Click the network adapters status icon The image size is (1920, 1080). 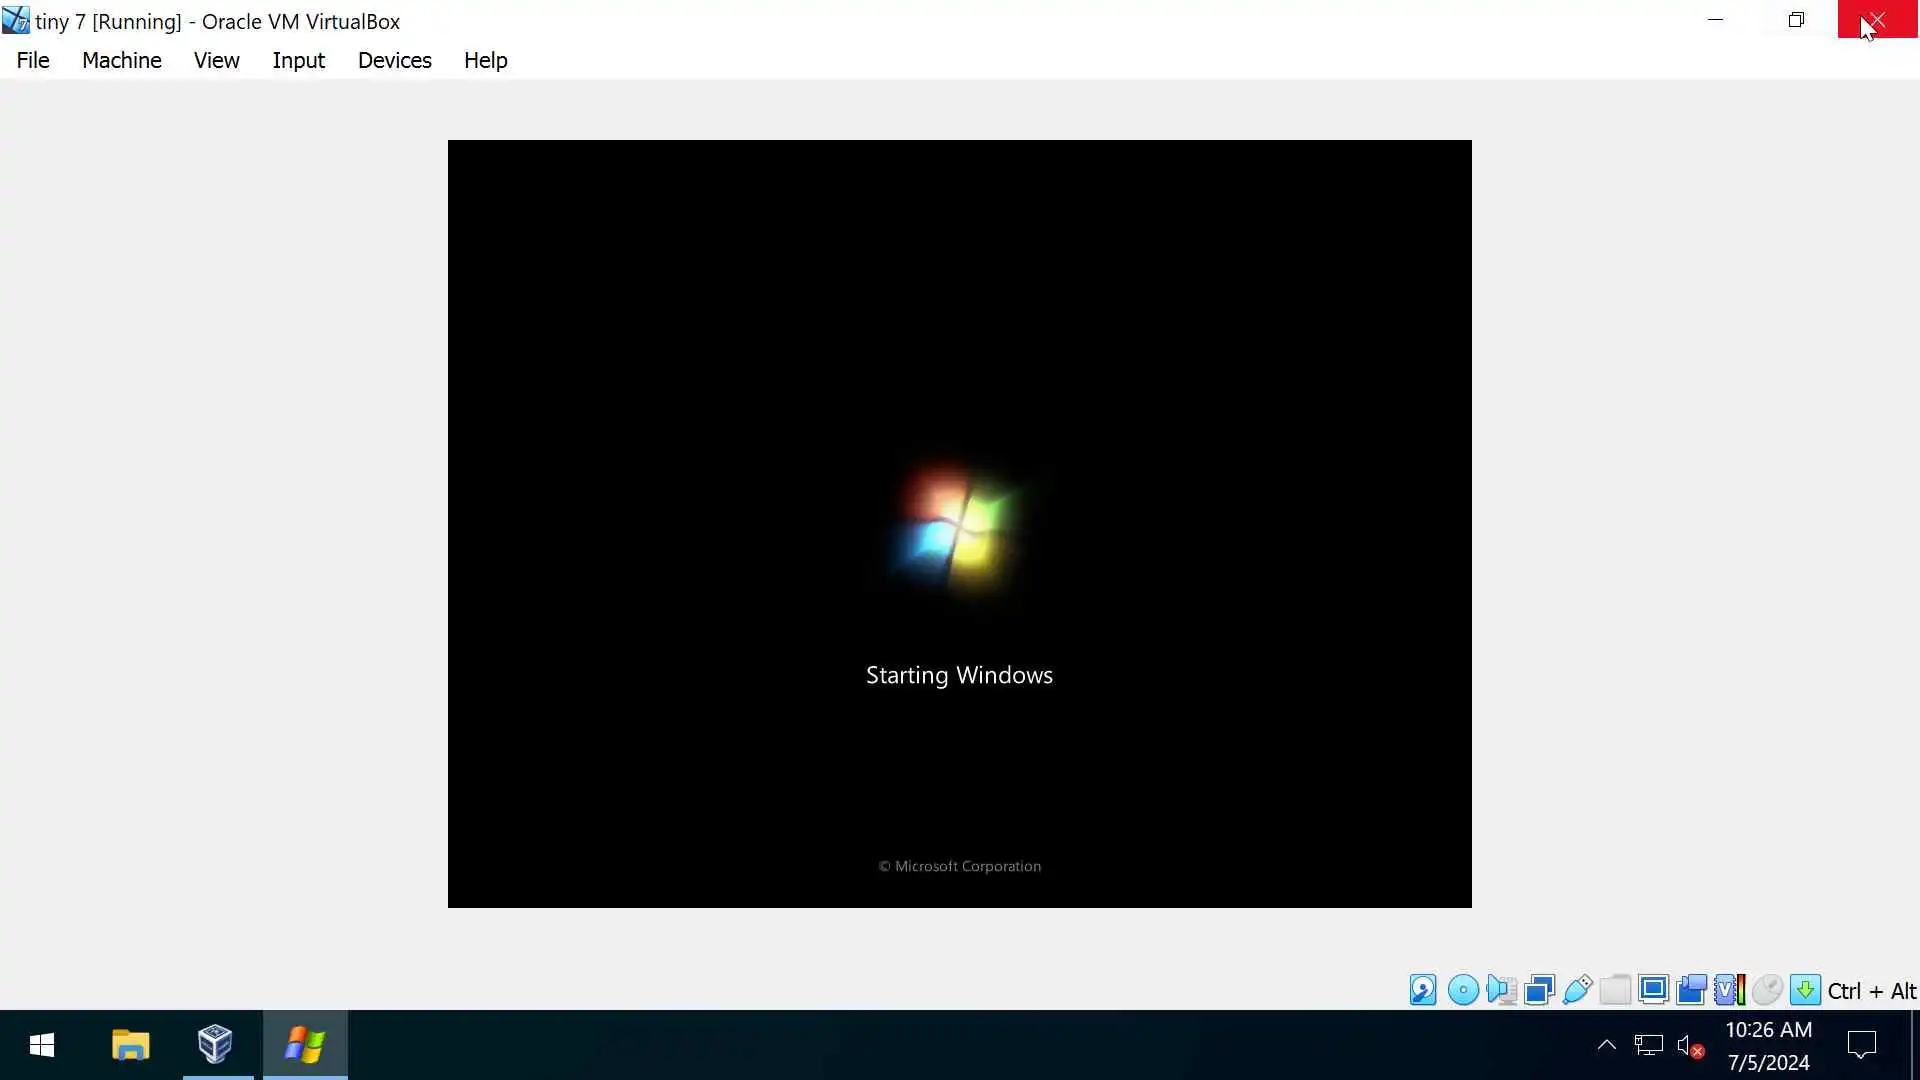pos(1539,990)
